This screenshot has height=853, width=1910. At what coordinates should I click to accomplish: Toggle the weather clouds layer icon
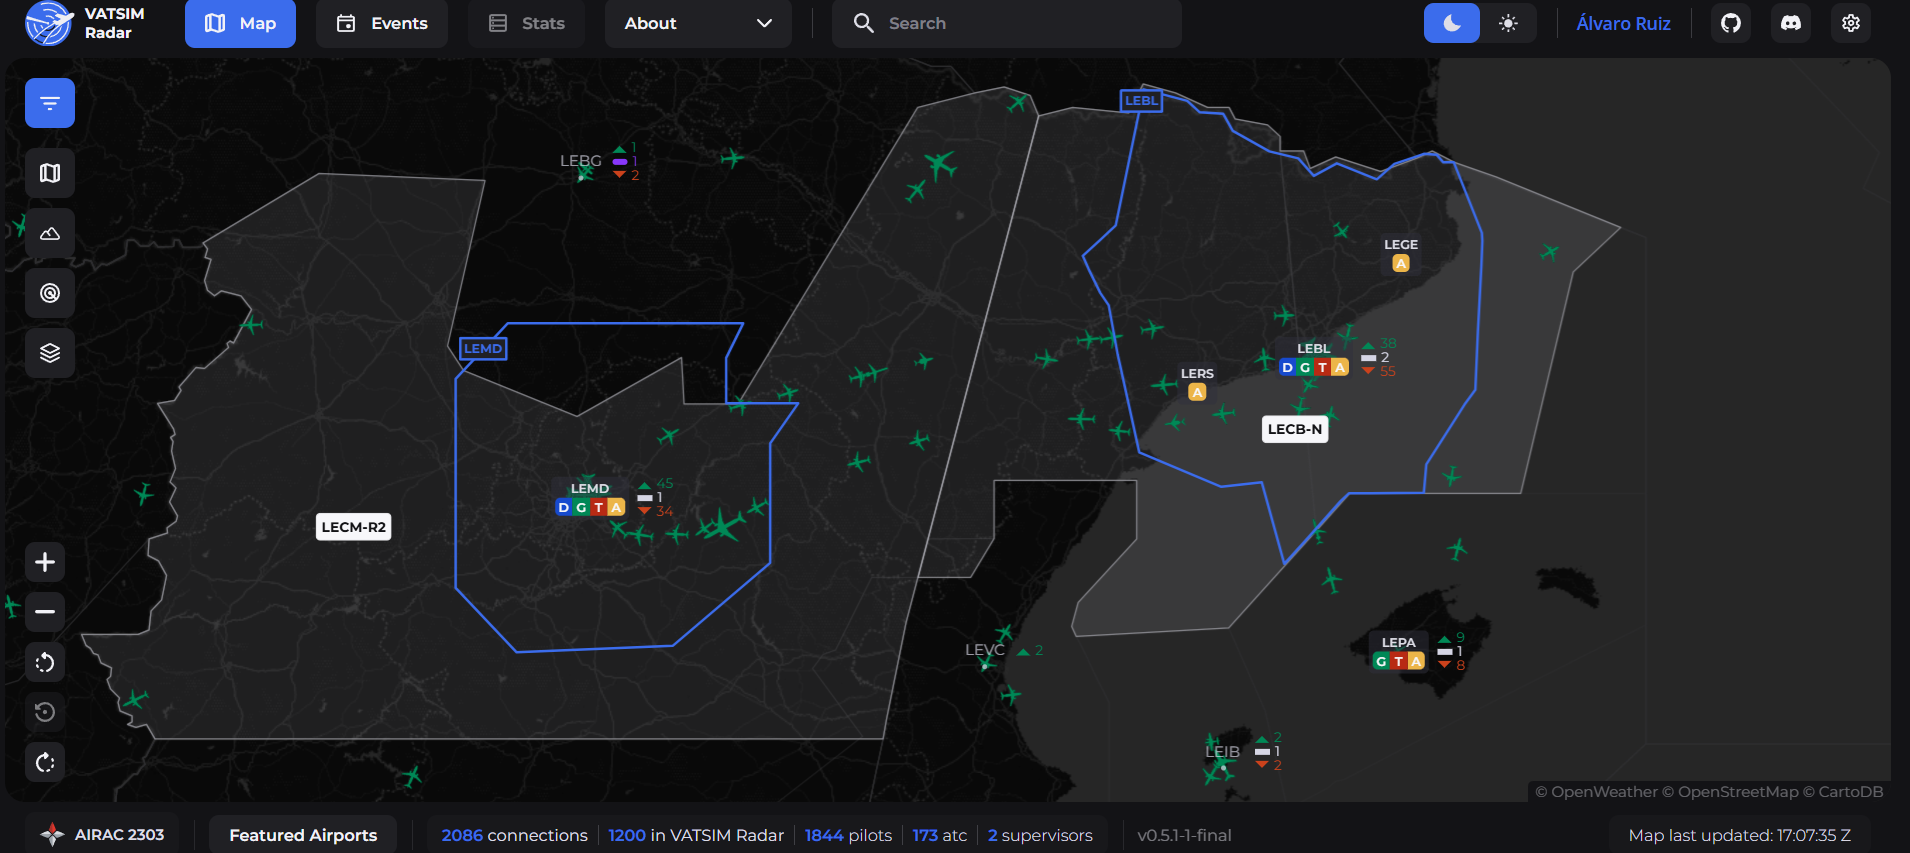(x=50, y=233)
